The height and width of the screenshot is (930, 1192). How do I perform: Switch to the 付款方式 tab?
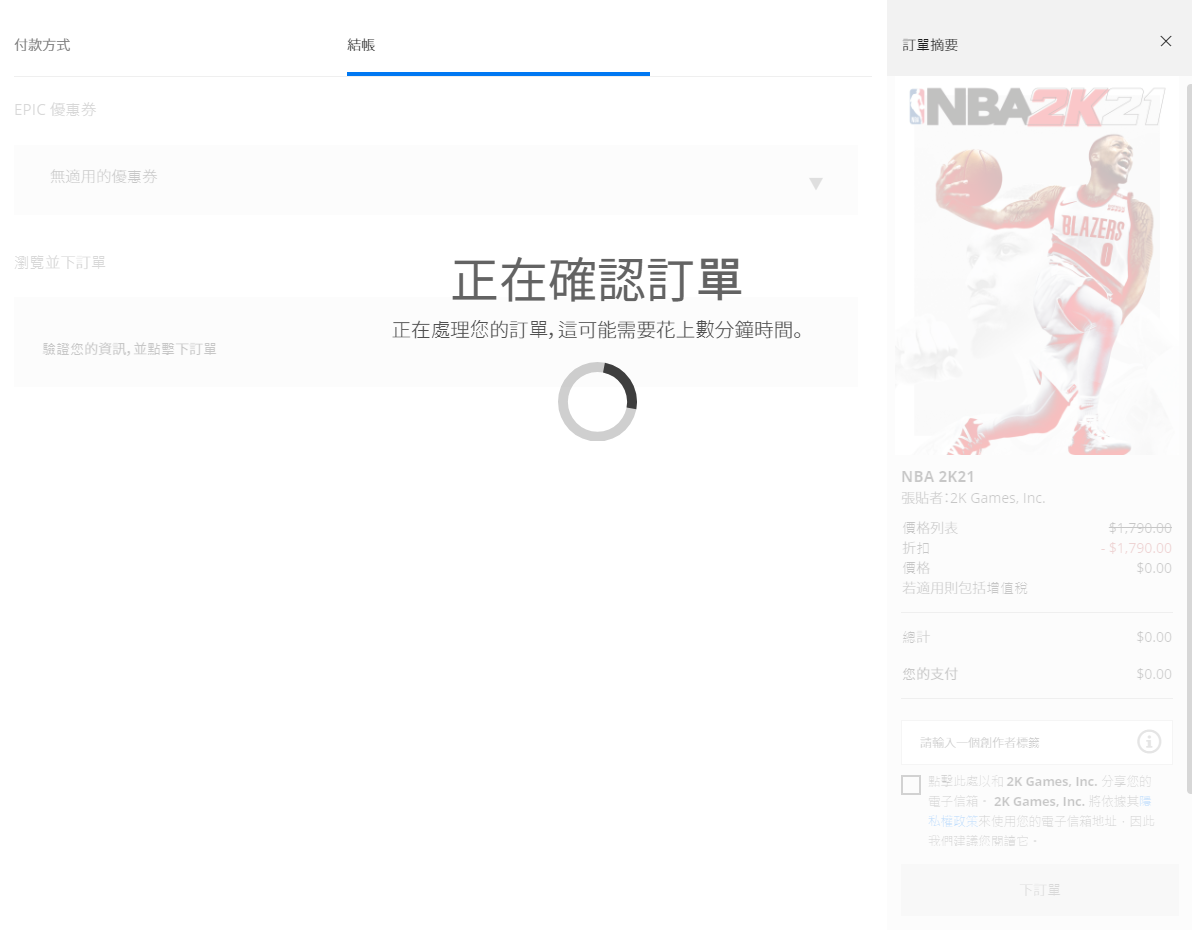[42, 45]
